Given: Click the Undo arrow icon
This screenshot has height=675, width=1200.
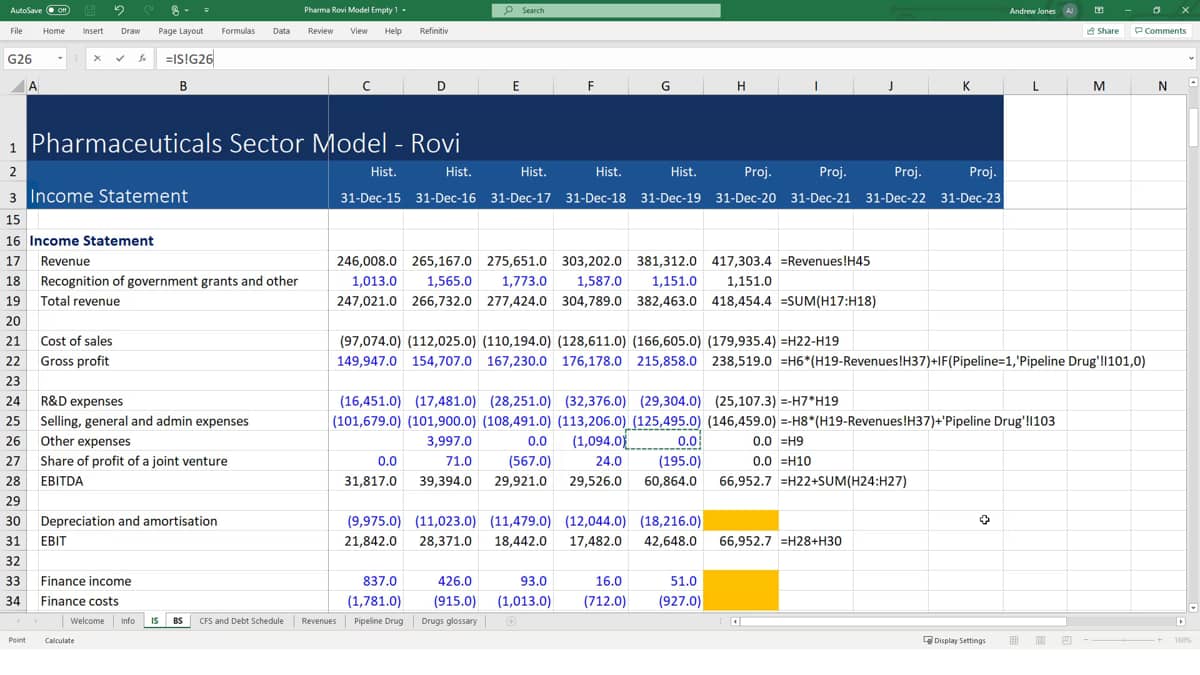Looking at the screenshot, I should coord(119,11).
